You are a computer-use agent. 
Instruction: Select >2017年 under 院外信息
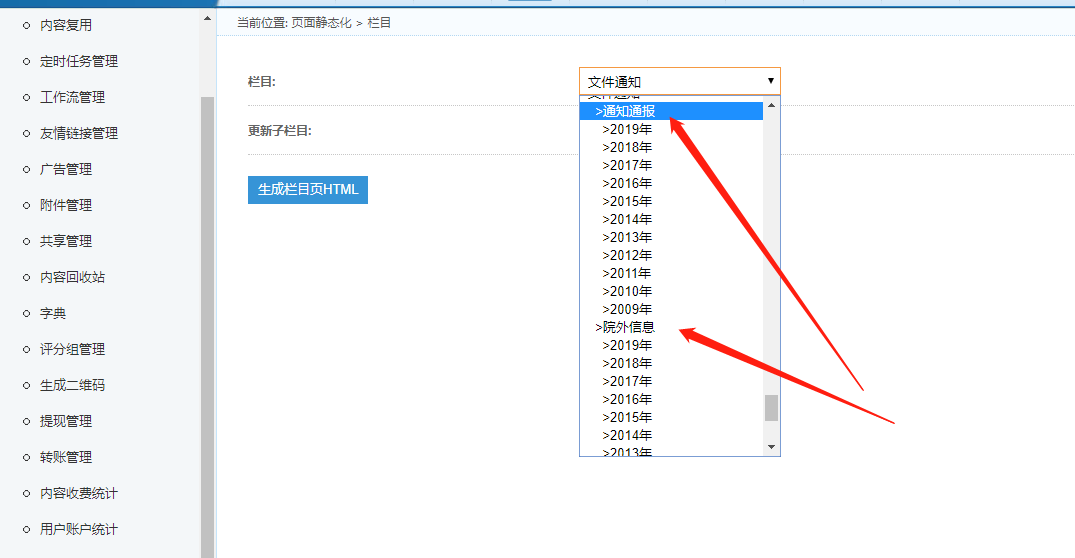671,381
